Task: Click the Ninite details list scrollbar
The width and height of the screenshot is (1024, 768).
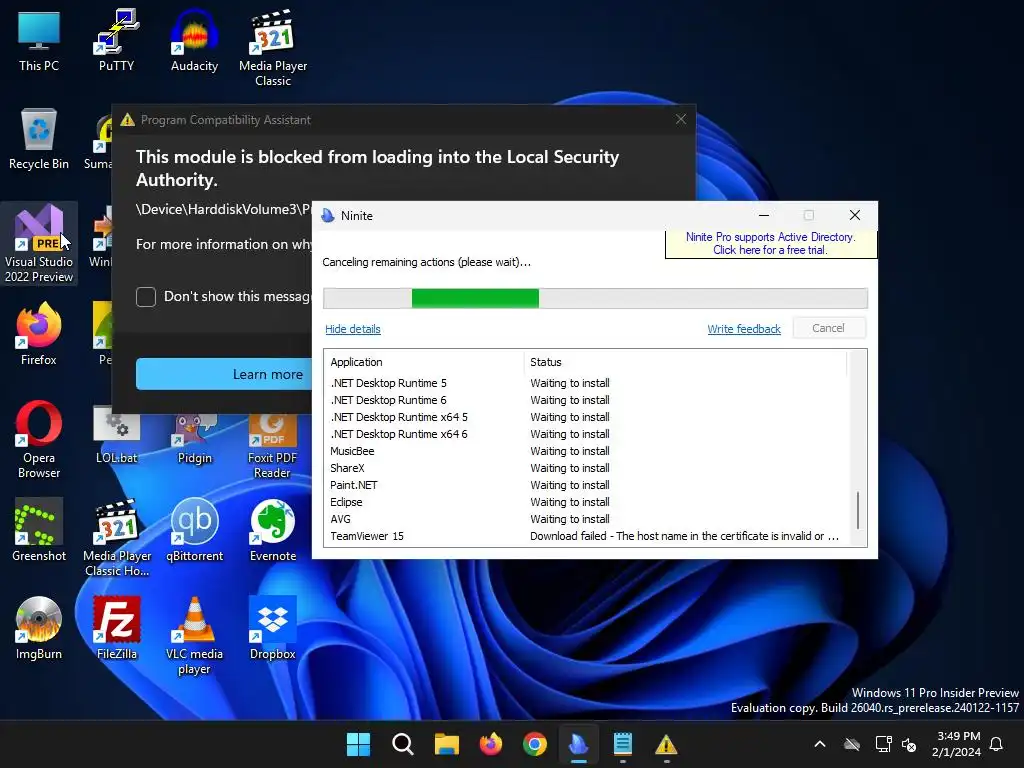Action: 857,510
